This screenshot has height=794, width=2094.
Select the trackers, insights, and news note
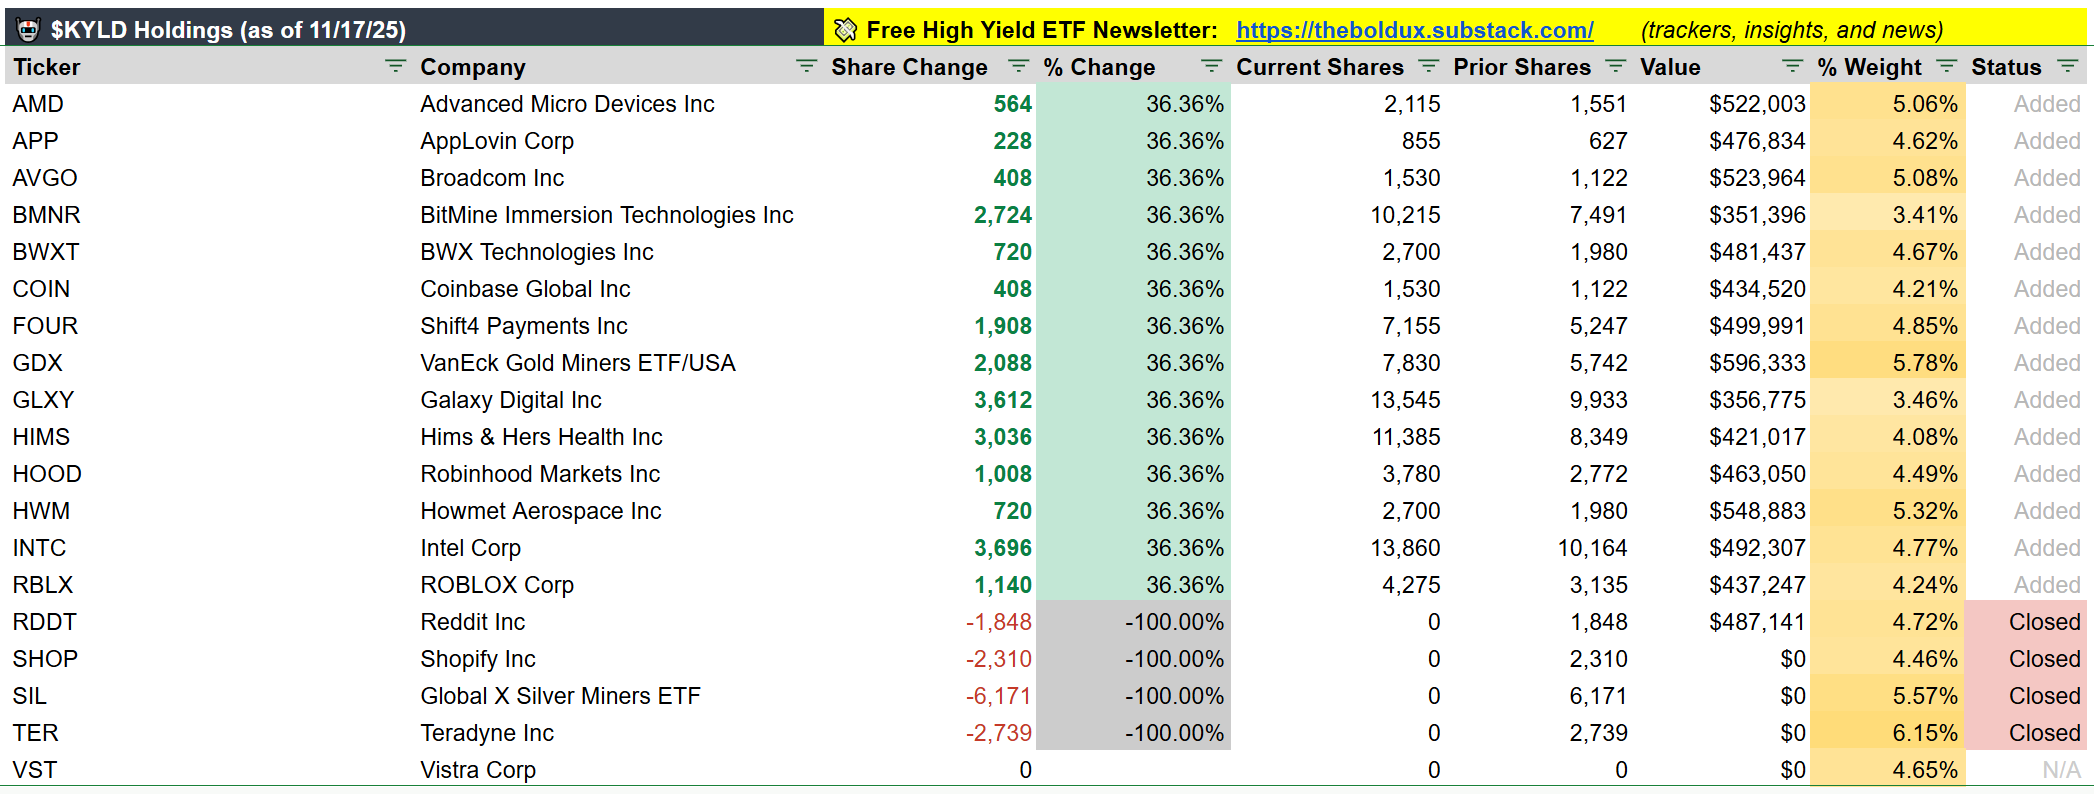click(1792, 30)
